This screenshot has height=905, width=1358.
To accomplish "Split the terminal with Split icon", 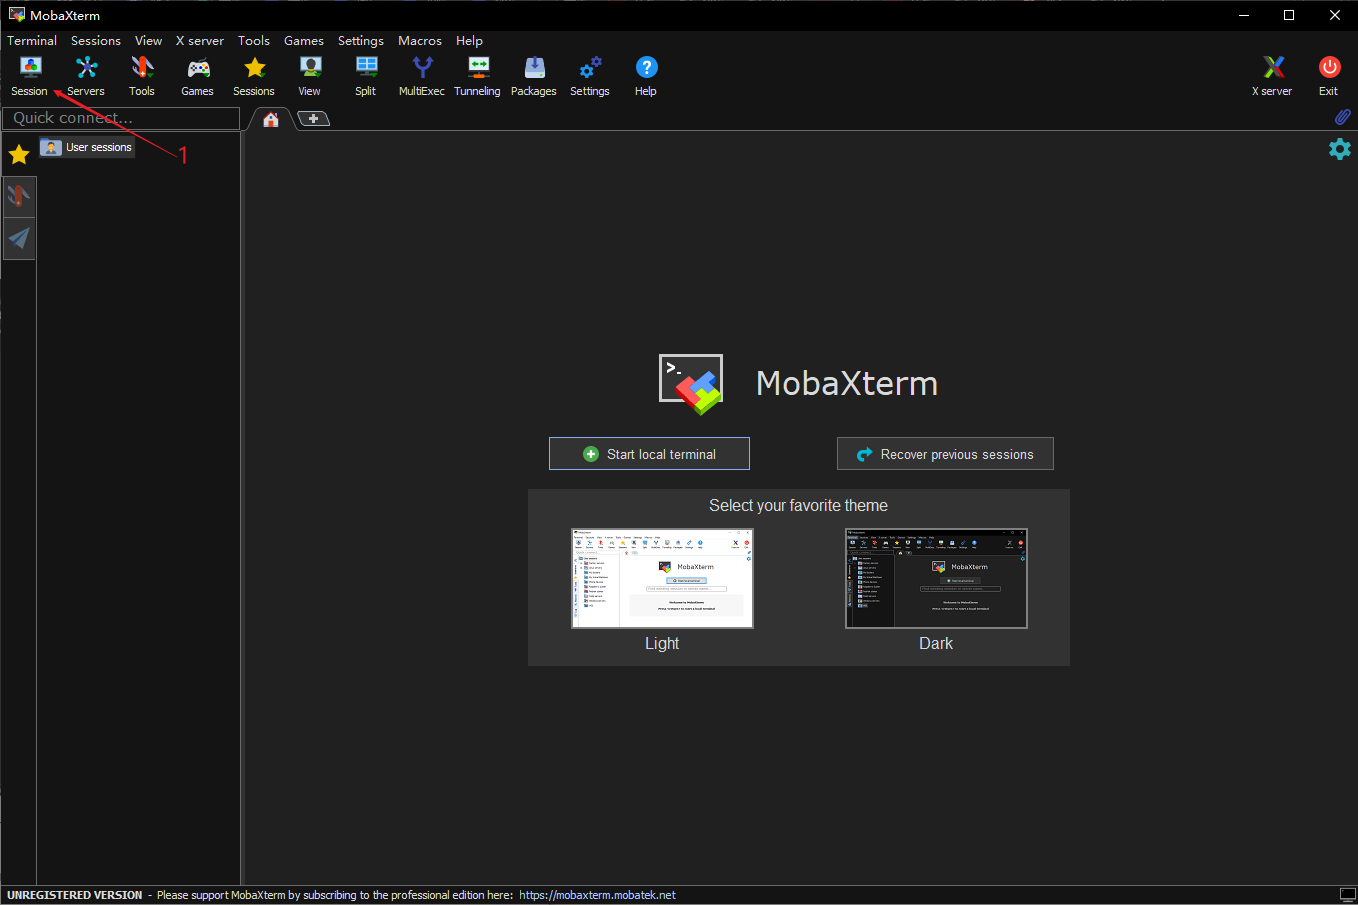I will click(x=366, y=75).
